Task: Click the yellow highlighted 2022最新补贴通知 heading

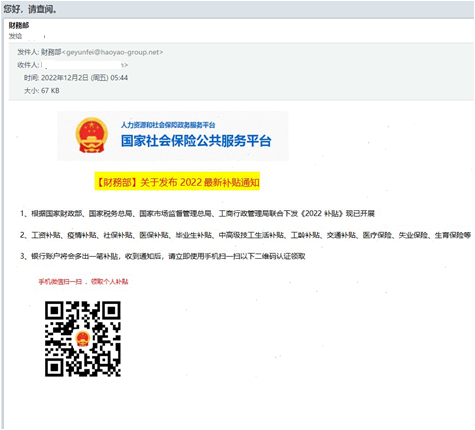Action: tap(177, 182)
